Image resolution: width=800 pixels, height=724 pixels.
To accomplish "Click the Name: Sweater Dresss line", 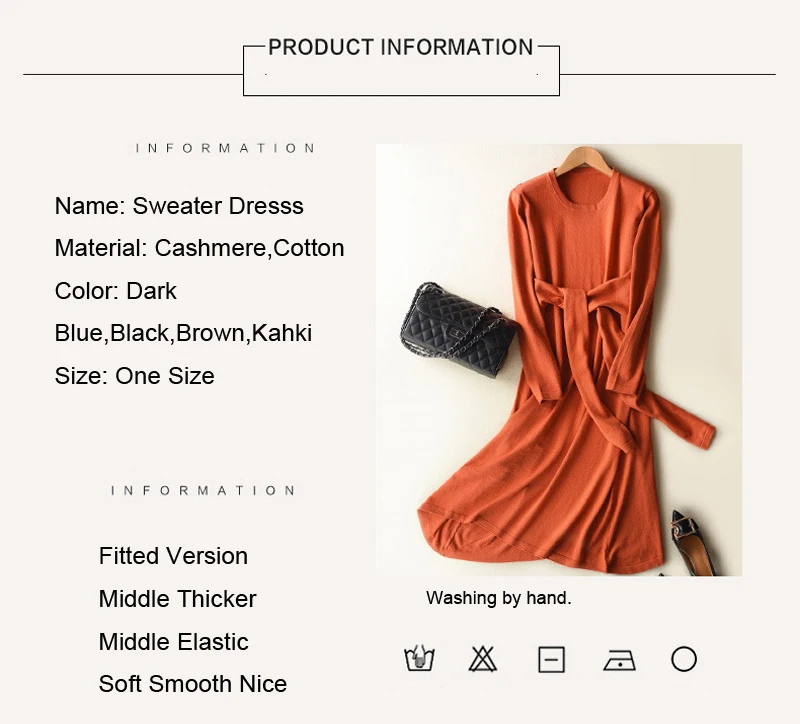I will click(x=179, y=206).
